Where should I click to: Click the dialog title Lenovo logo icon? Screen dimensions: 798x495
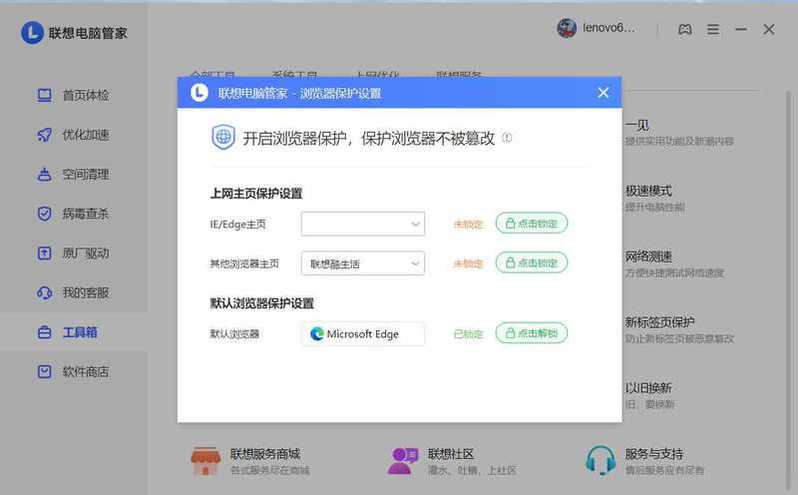(199, 93)
